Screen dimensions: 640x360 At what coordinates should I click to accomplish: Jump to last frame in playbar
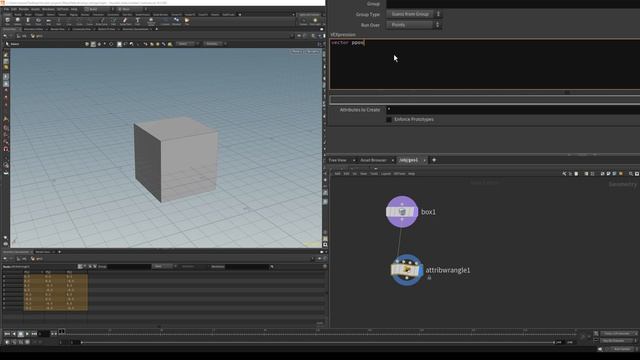pos(34,334)
